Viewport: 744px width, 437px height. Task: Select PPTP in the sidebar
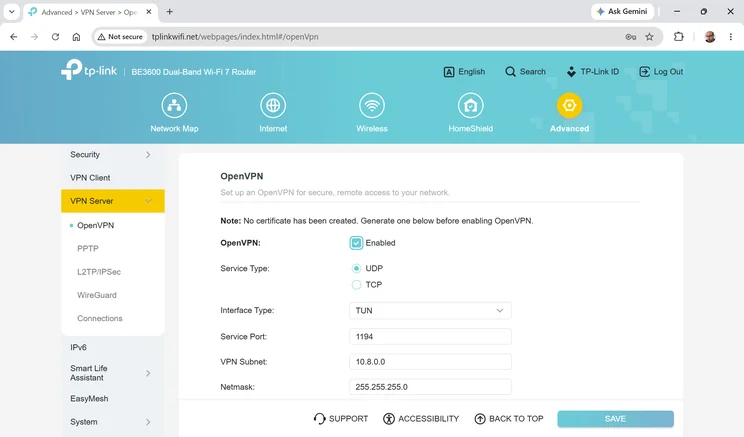coord(88,249)
